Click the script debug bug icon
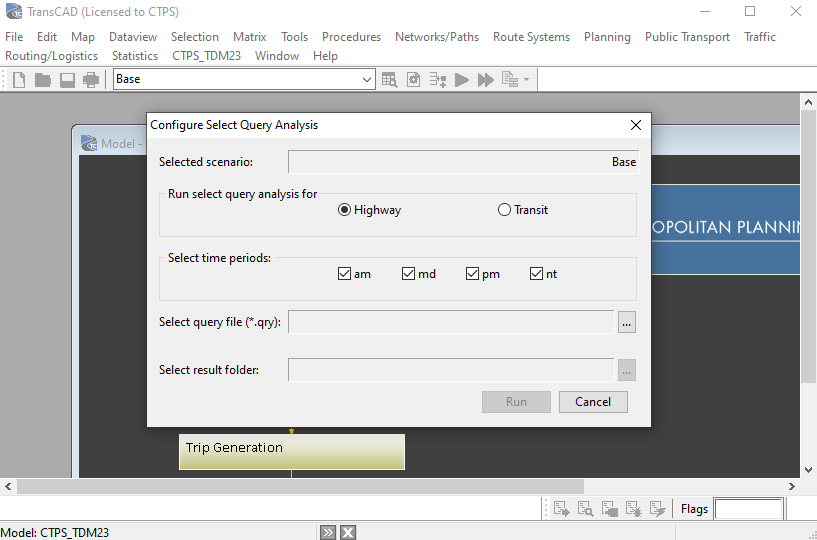The width and height of the screenshot is (817, 540). (633, 509)
